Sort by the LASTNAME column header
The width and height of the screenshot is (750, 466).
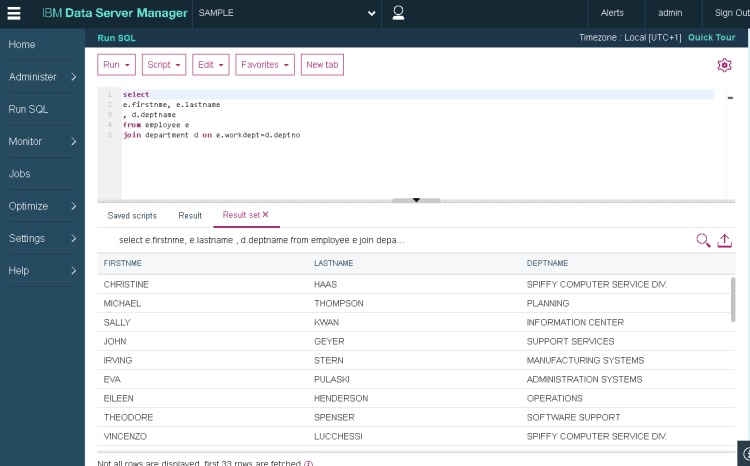click(x=329, y=263)
